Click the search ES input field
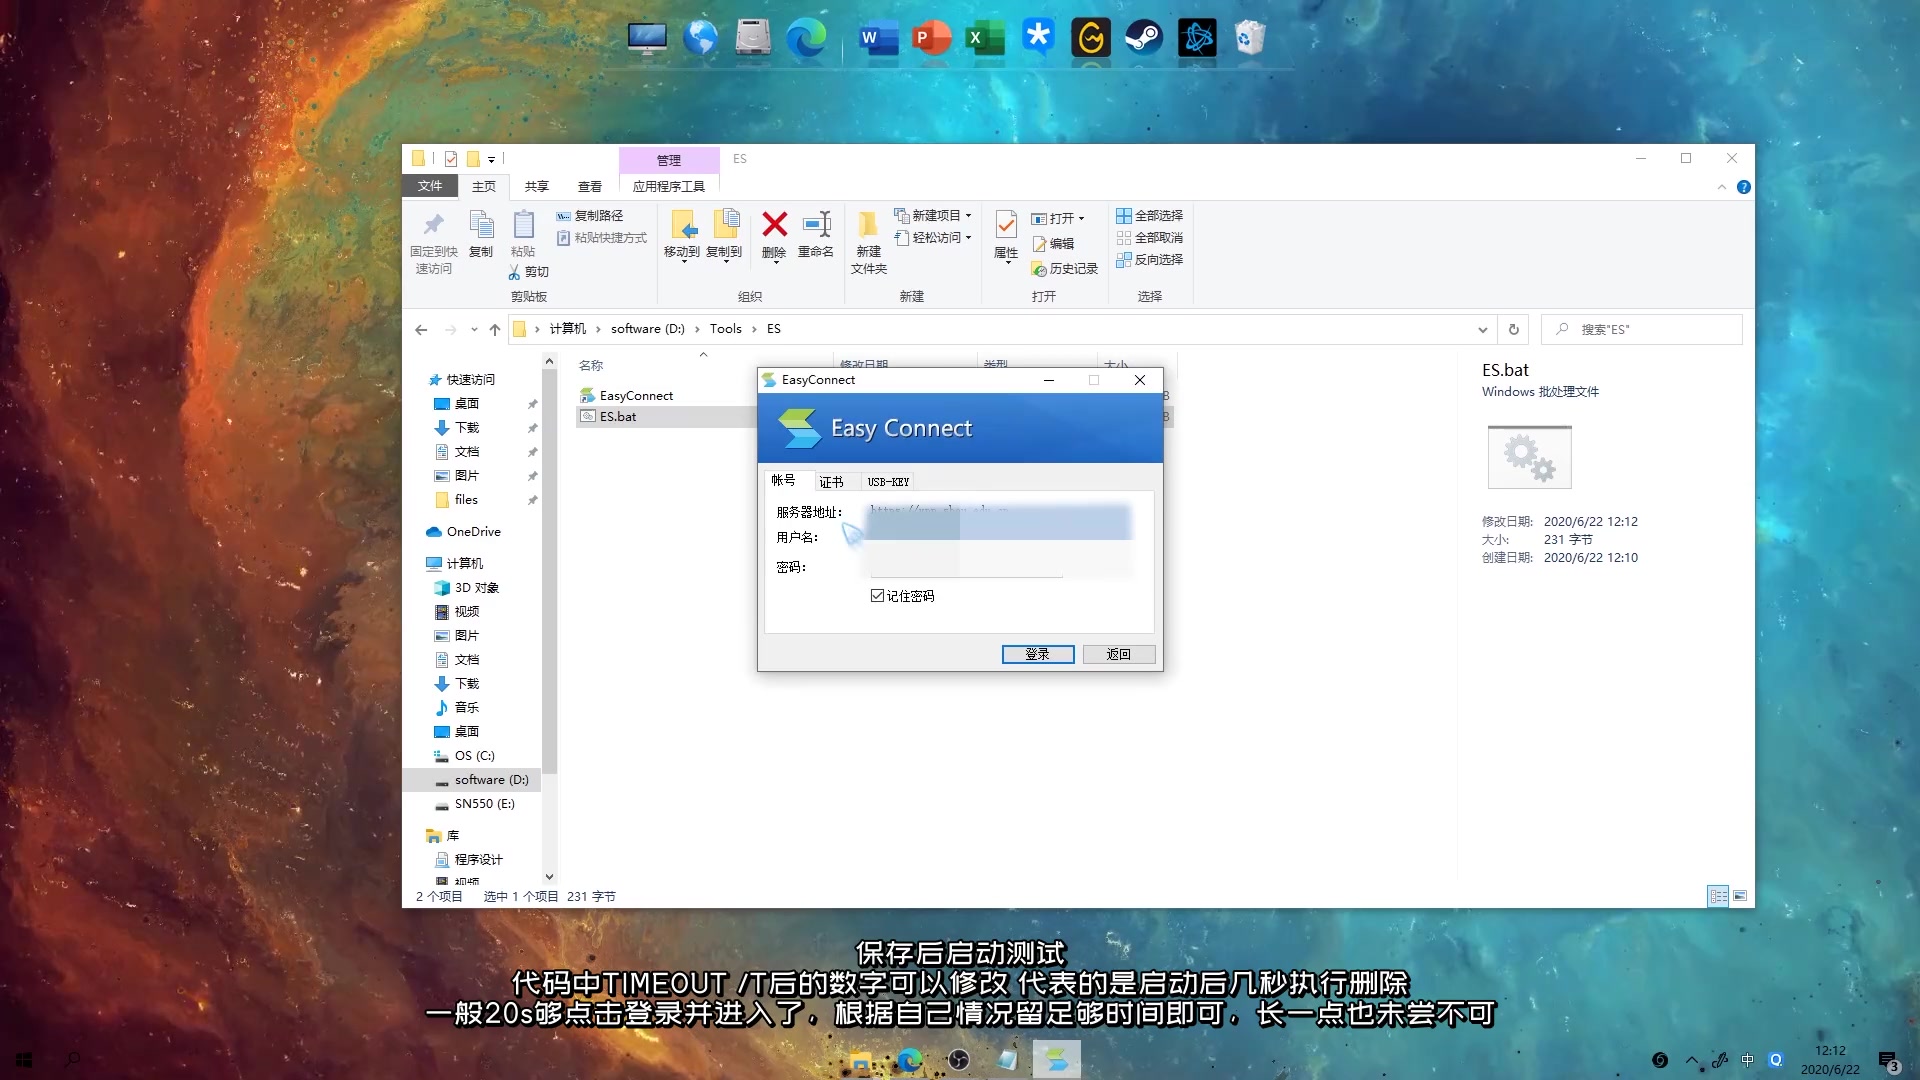Image resolution: width=1920 pixels, height=1080 pixels. (1642, 330)
